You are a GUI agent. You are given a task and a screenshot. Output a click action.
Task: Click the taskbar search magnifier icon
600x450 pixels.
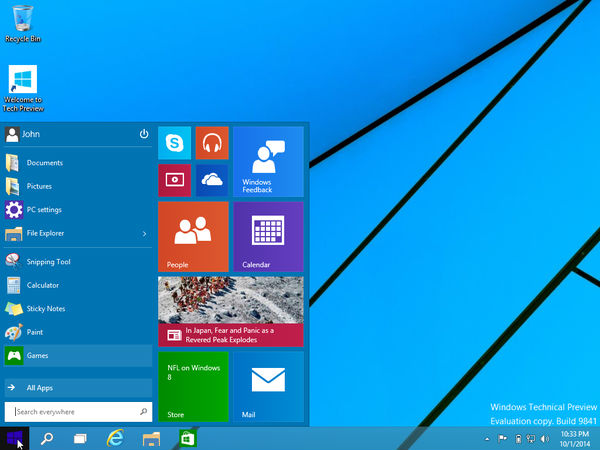coord(46,438)
